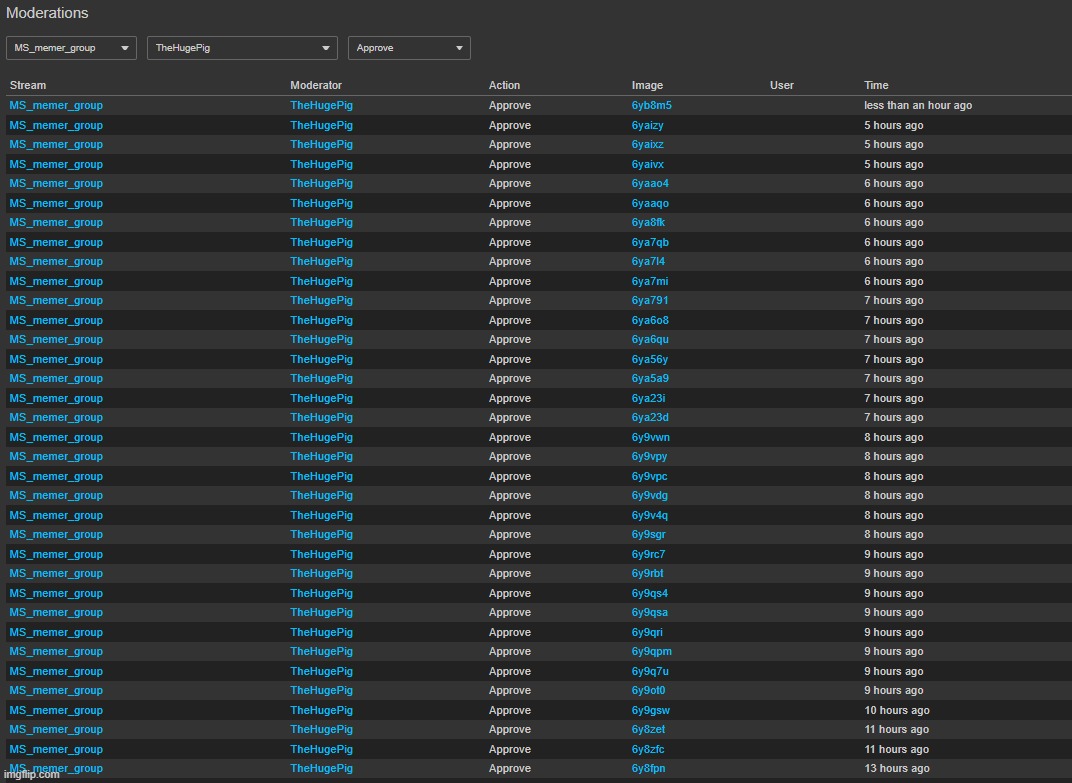Open image link 6yb8m5
The height and width of the screenshot is (783, 1072).
click(x=651, y=105)
